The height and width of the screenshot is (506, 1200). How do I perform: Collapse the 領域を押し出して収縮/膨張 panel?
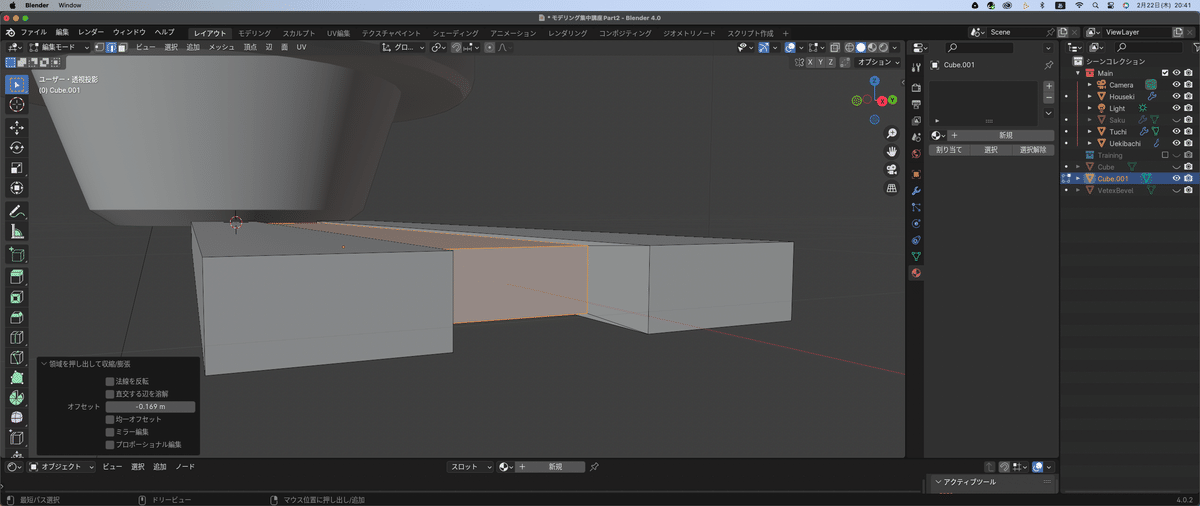(x=44, y=364)
